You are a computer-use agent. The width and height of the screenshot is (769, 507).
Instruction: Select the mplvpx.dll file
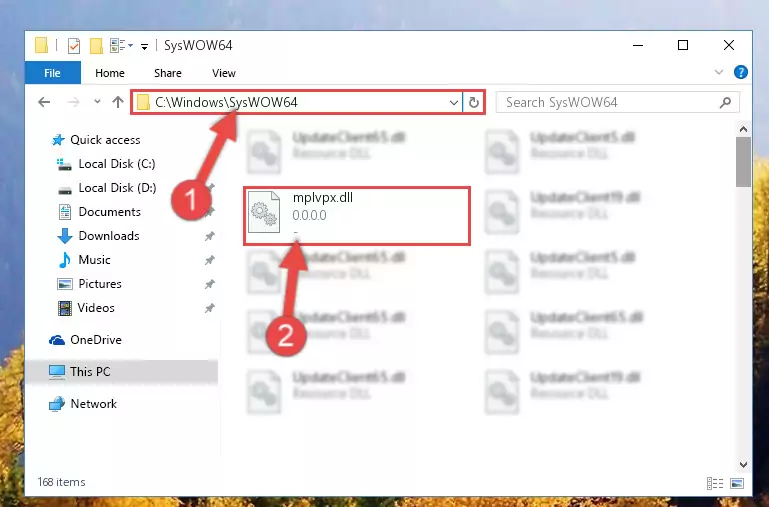coord(357,216)
